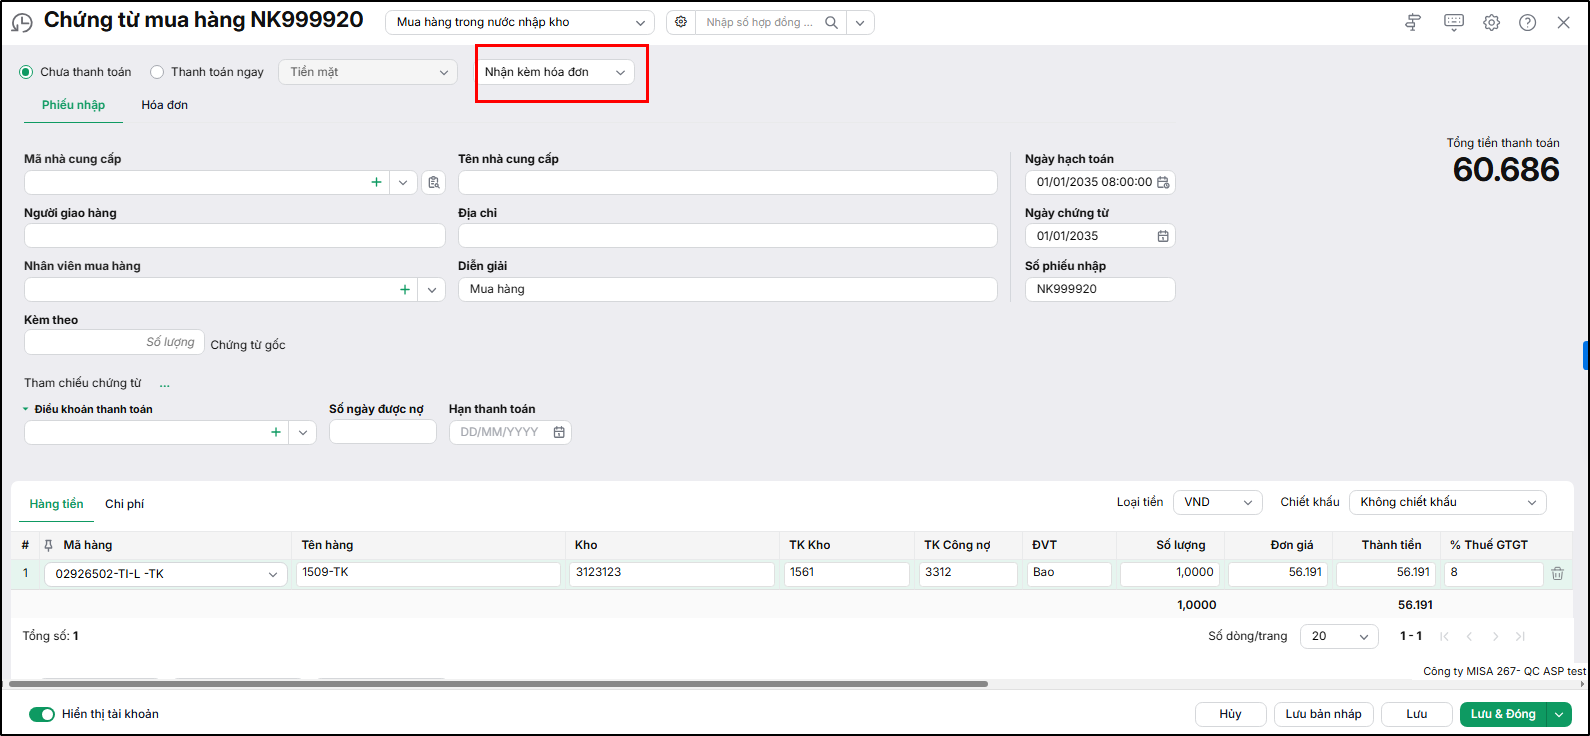Select the Thanh toán ngay radio option

[157, 72]
